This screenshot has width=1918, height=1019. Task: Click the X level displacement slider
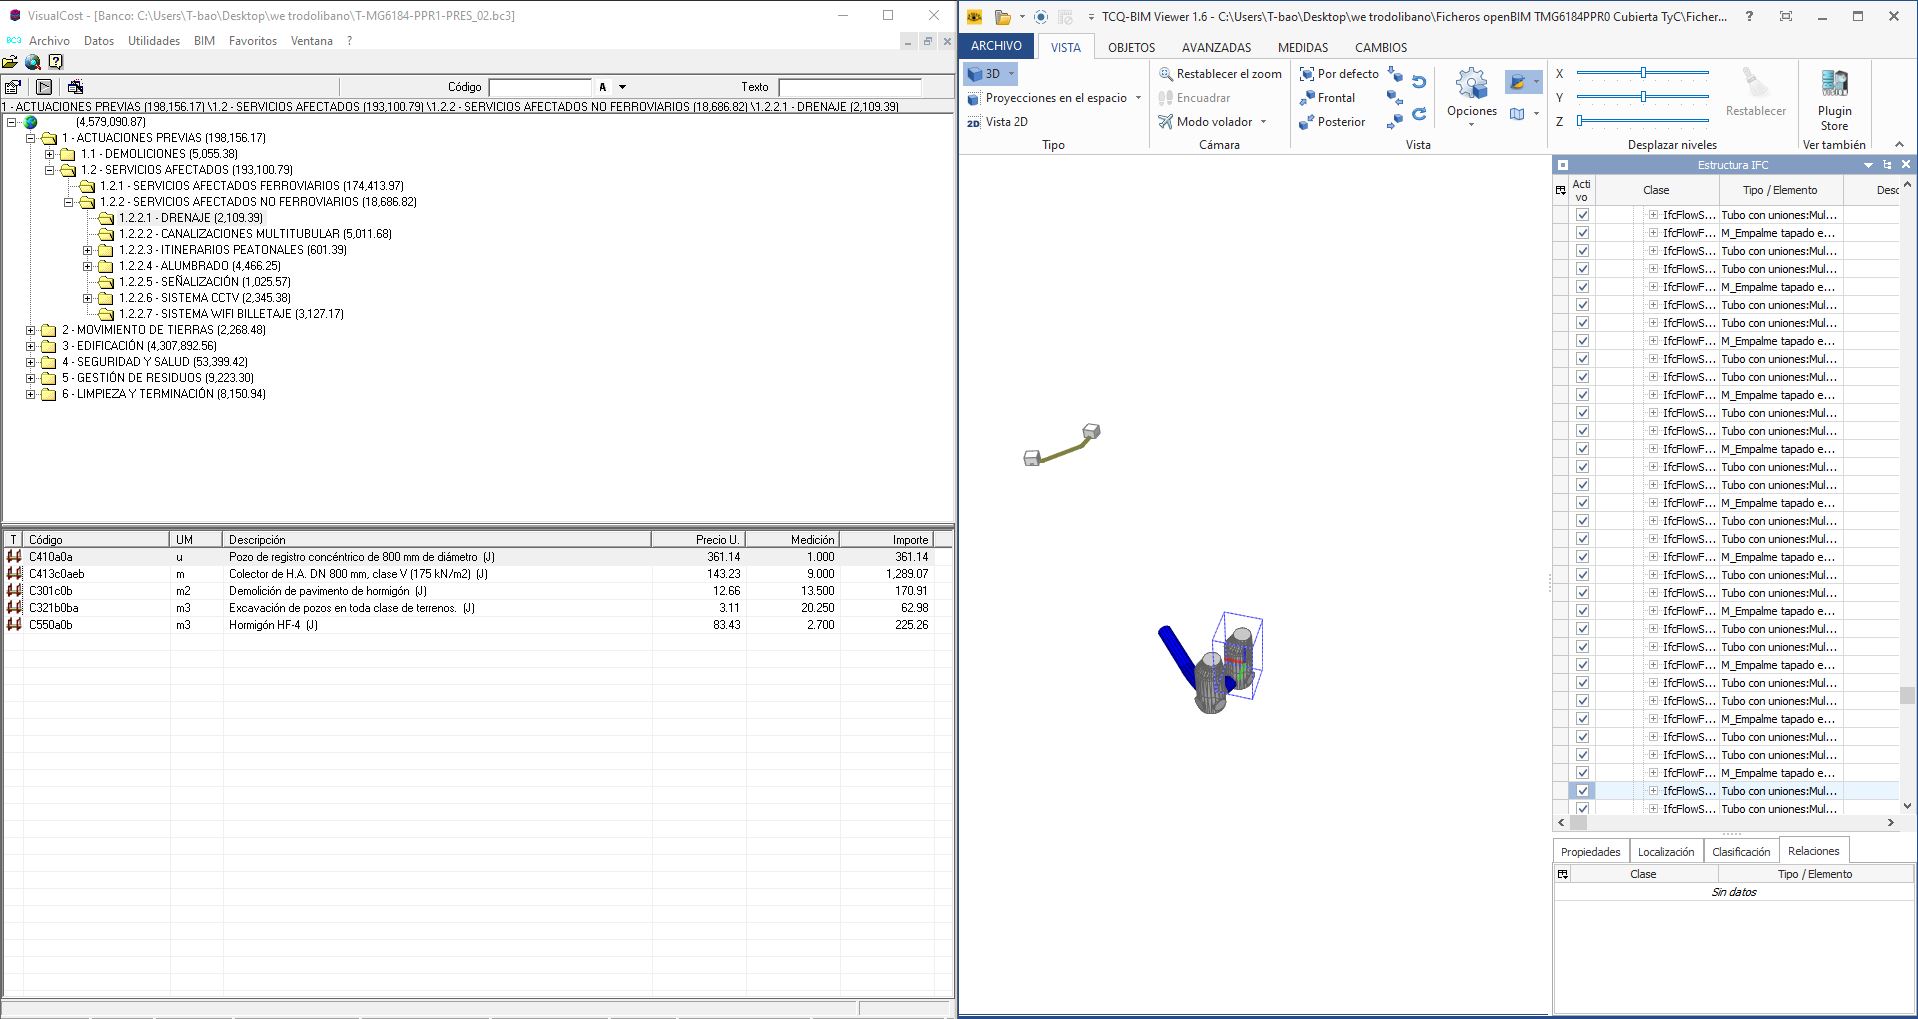[x=1643, y=73]
